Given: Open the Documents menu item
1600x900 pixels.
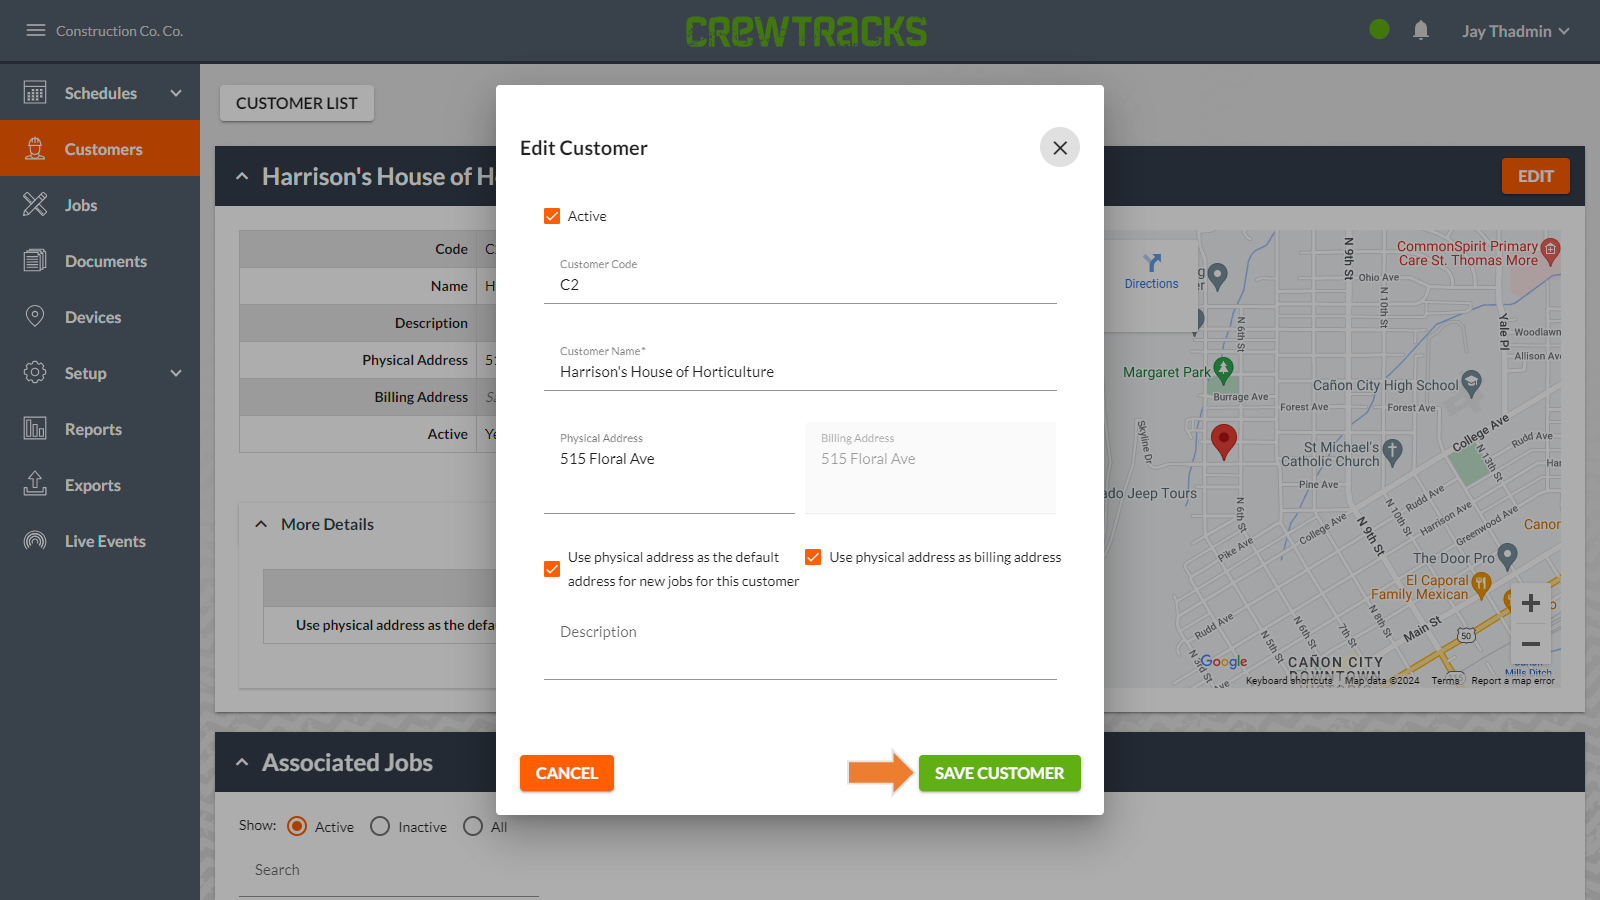Looking at the screenshot, I should 100,261.
